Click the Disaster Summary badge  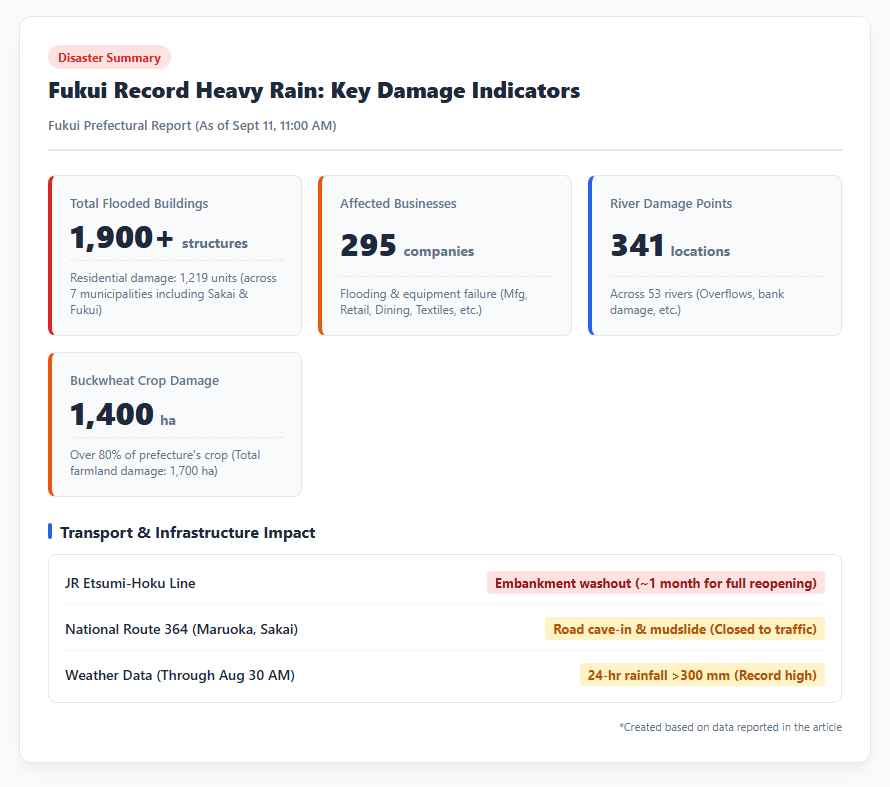tap(109, 57)
